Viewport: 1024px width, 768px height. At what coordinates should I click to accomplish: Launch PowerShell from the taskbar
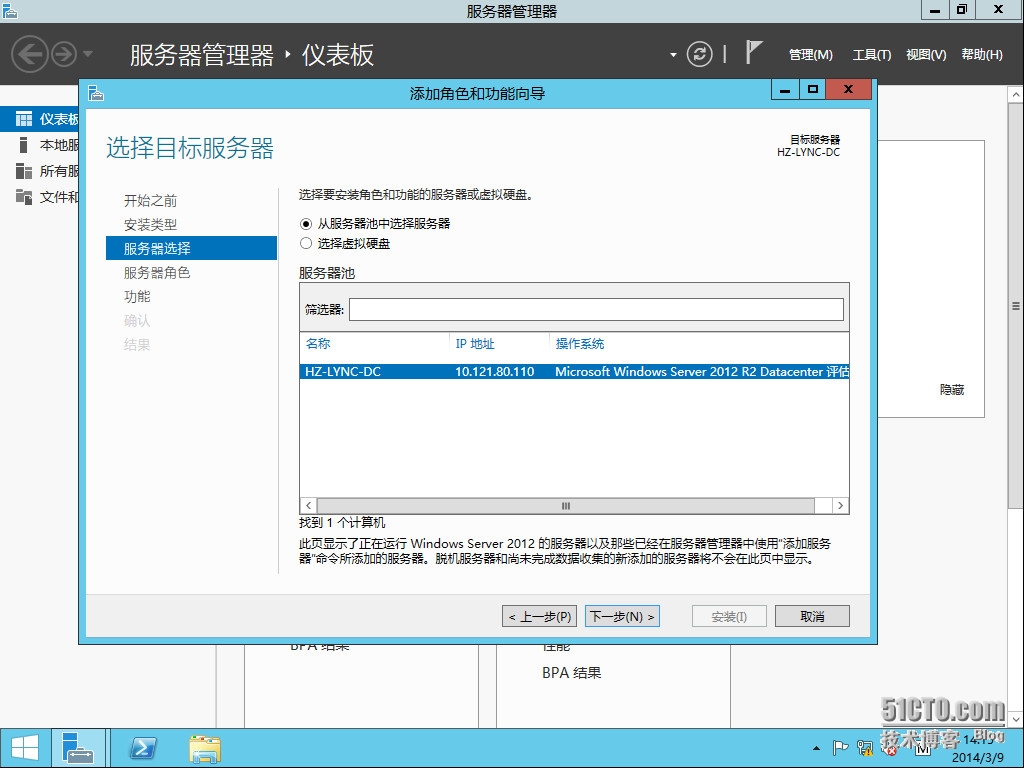(x=143, y=748)
